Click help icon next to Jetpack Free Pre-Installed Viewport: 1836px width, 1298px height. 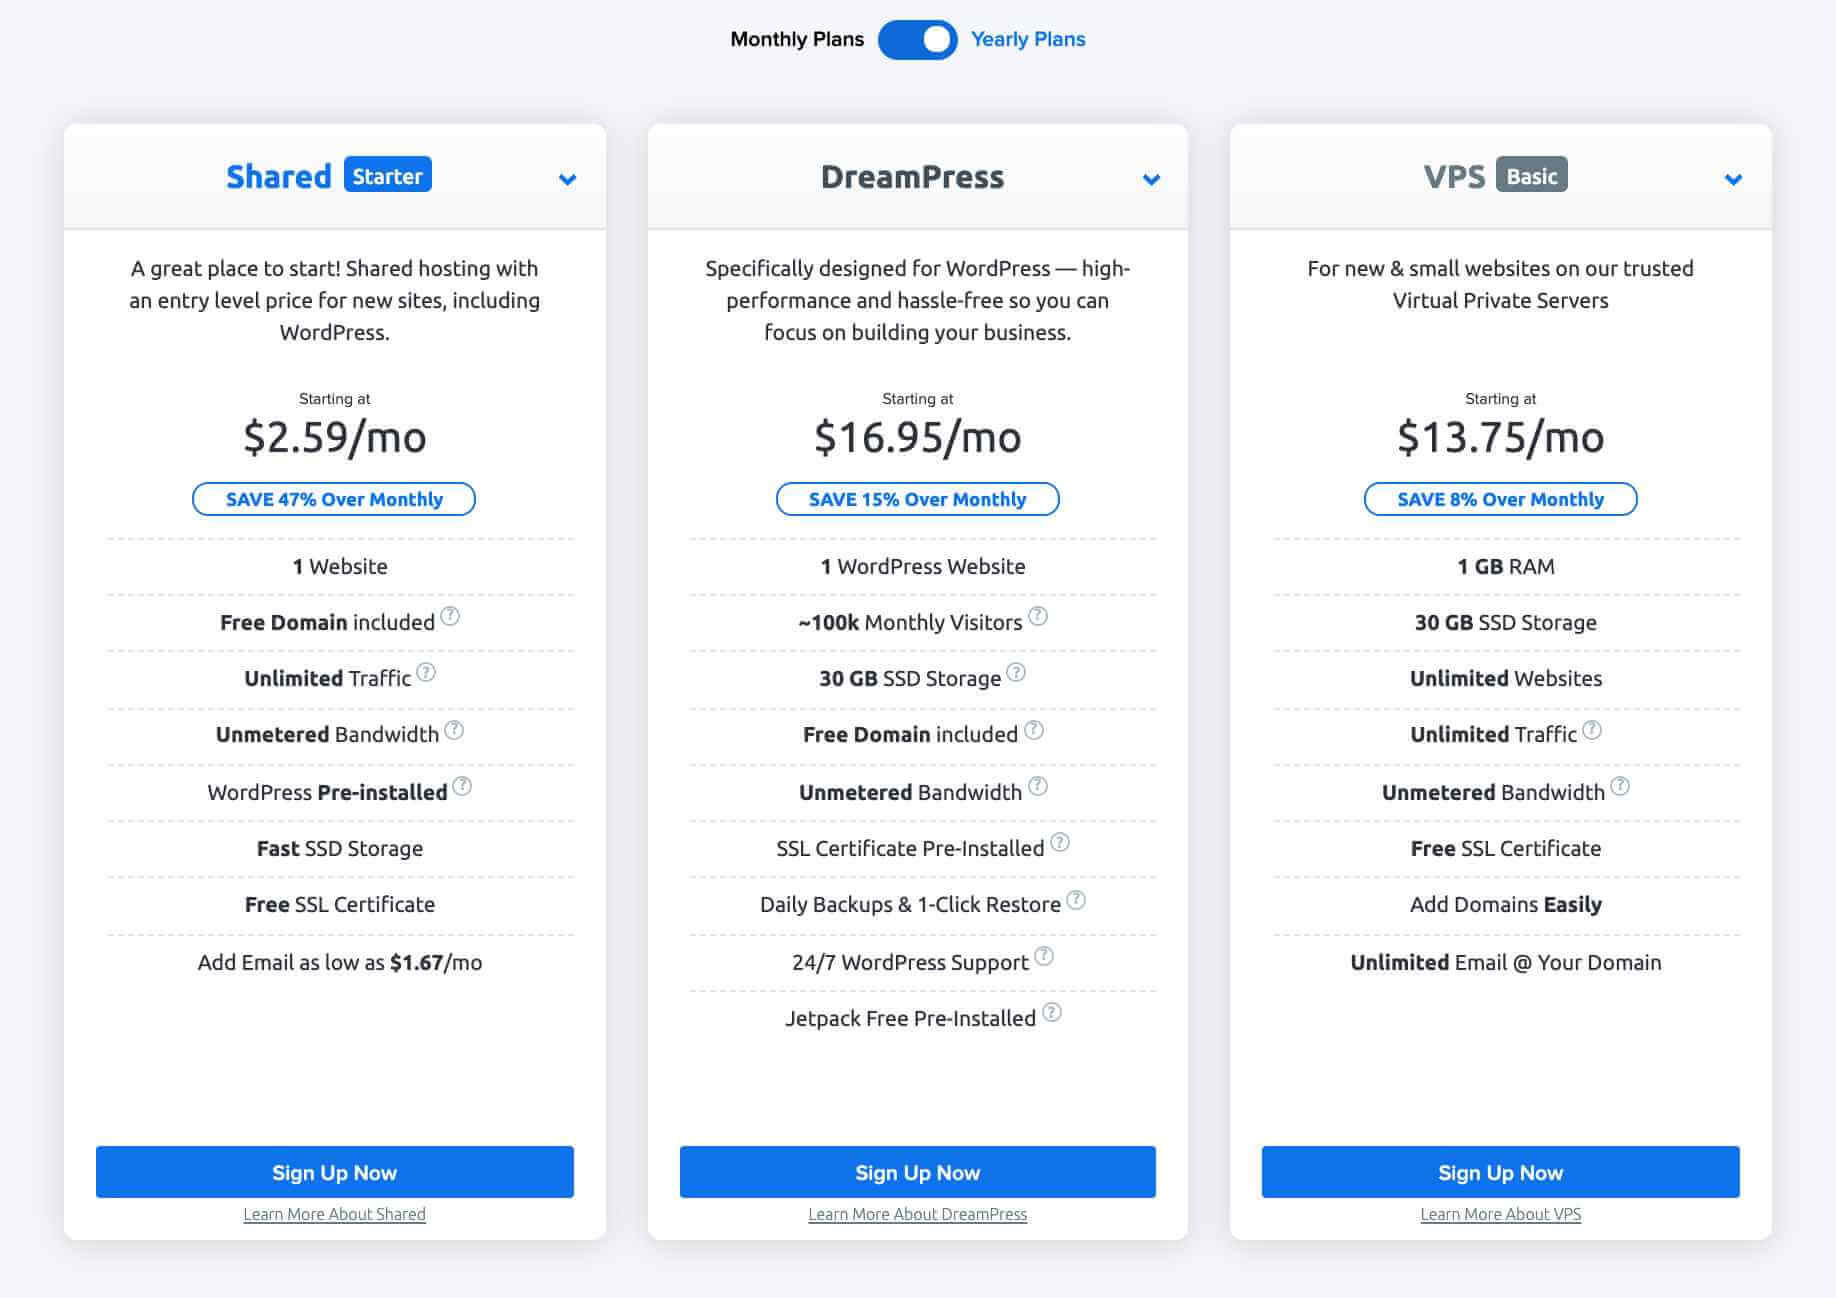point(1052,1013)
